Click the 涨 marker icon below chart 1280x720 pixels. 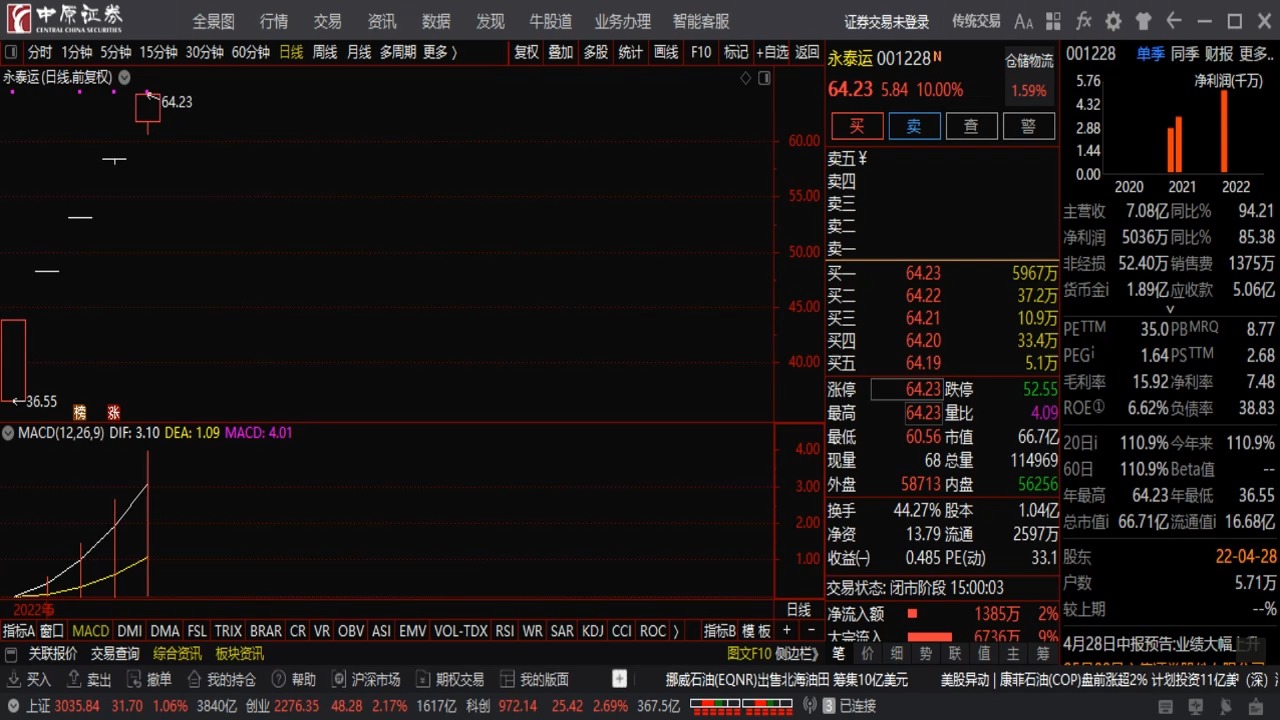coord(114,412)
